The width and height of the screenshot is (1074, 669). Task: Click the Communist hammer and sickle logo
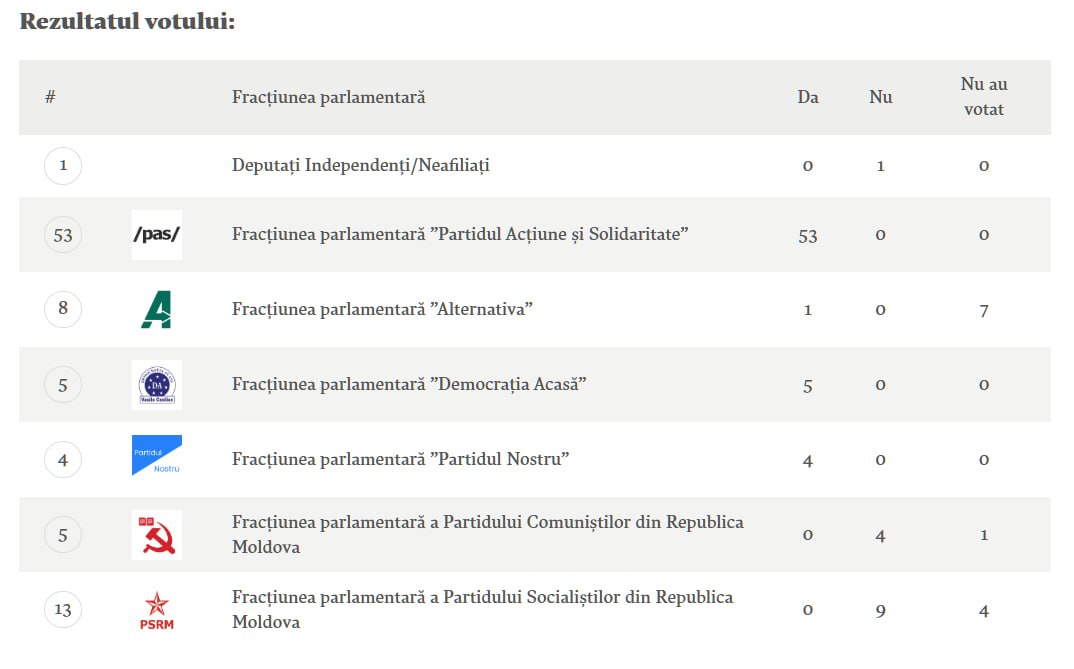(x=157, y=535)
